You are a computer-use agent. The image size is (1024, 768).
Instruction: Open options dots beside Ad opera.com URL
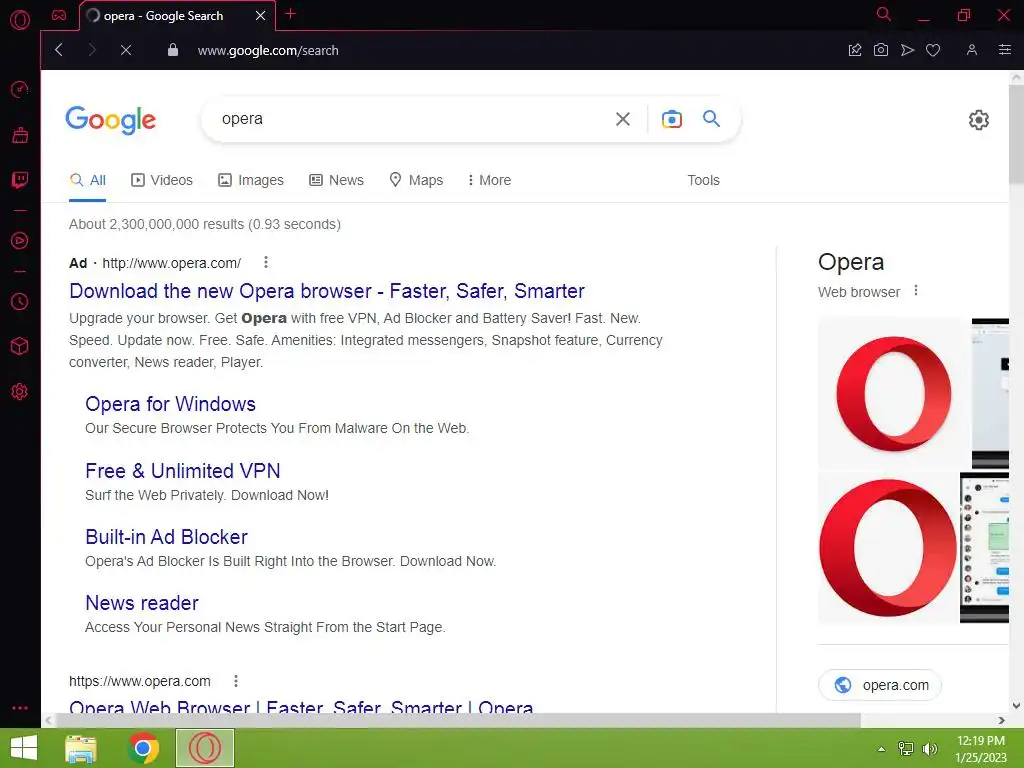pos(265,263)
